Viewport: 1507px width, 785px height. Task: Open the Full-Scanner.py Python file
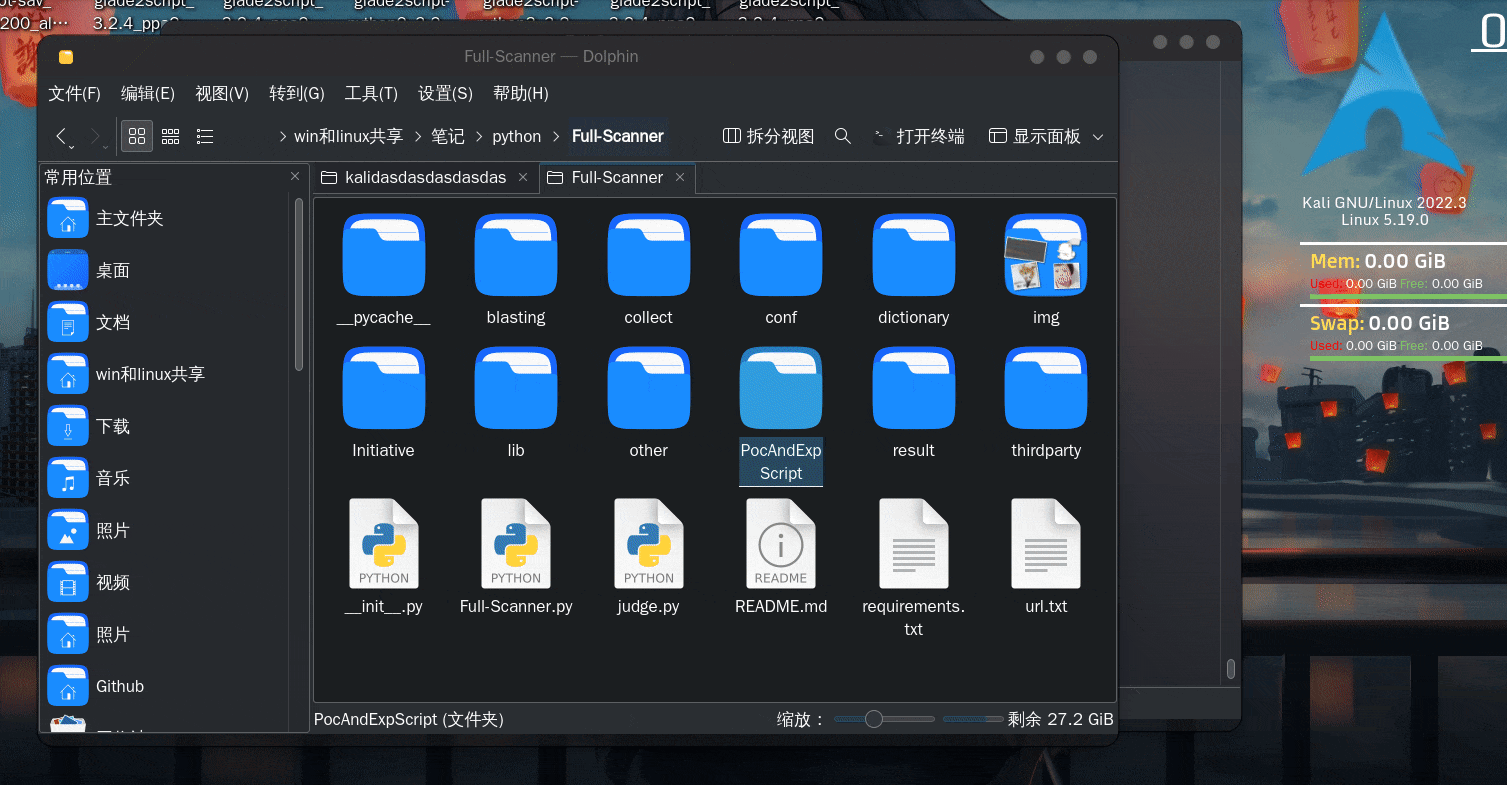[x=516, y=545]
